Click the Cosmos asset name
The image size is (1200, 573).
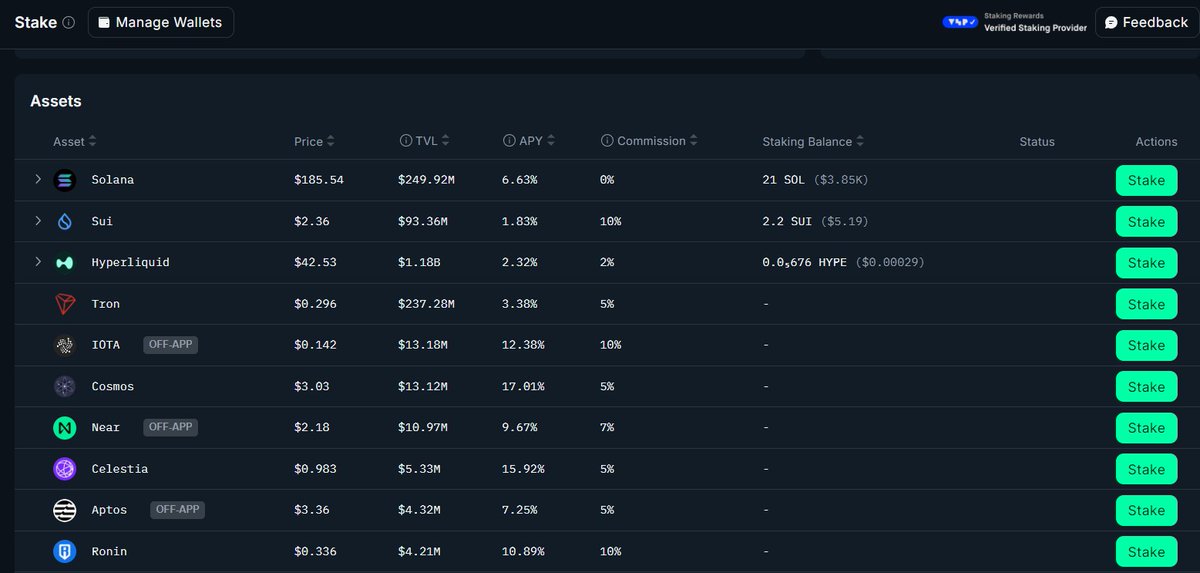click(x=112, y=386)
